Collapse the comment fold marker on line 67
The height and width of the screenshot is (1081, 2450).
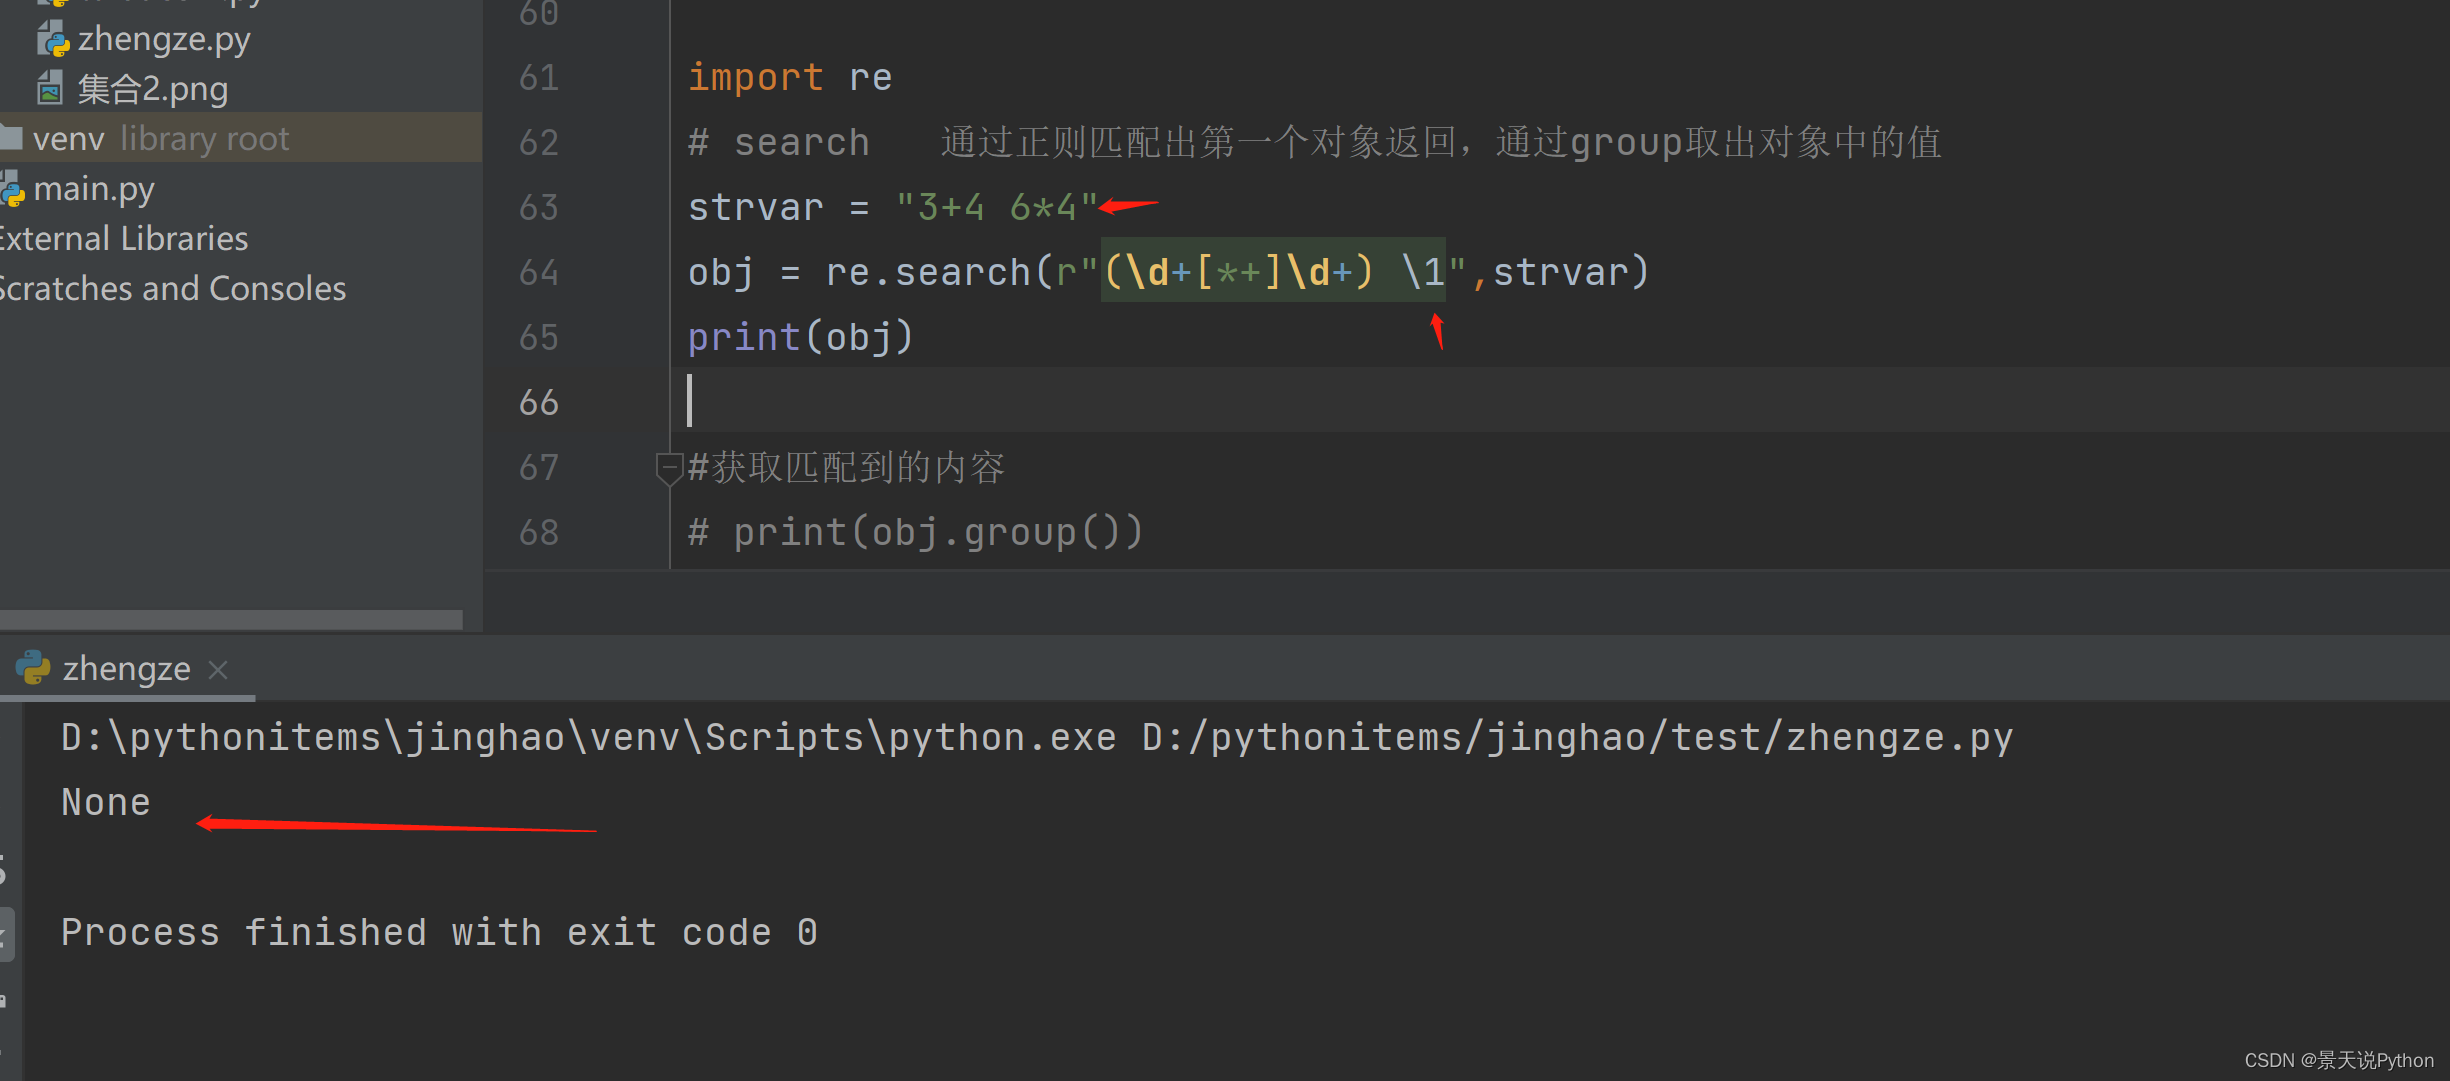click(668, 467)
